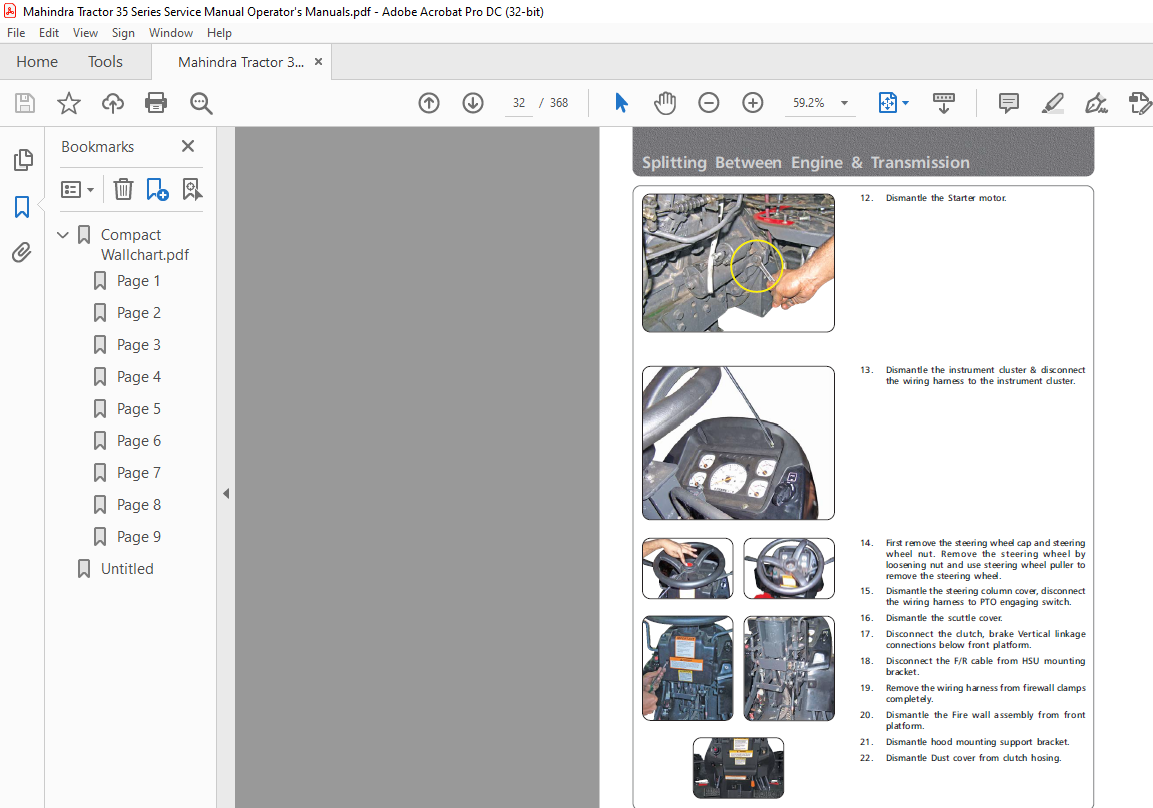Collapse the navigation pane with arrow
Viewport: 1153px width, 808px height.
[226, 493]
